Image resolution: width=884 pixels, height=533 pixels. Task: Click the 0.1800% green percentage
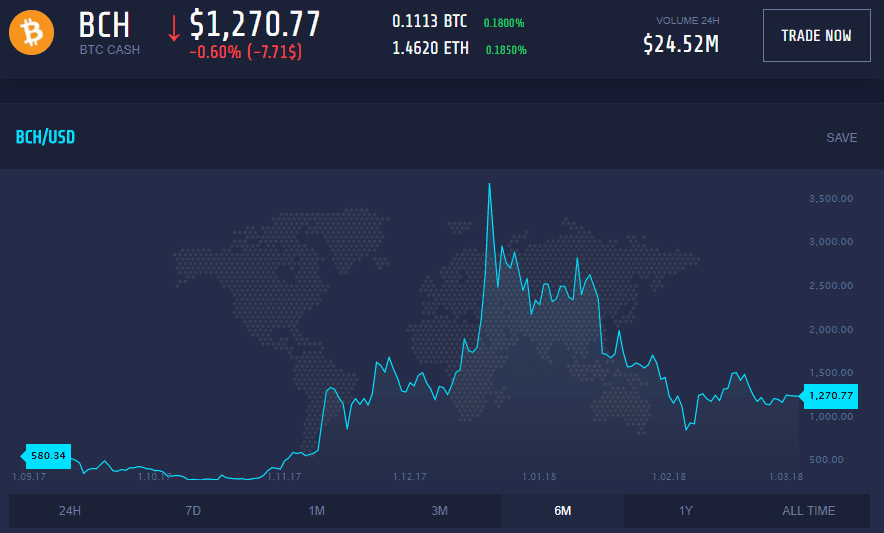(x=504, y=23)
